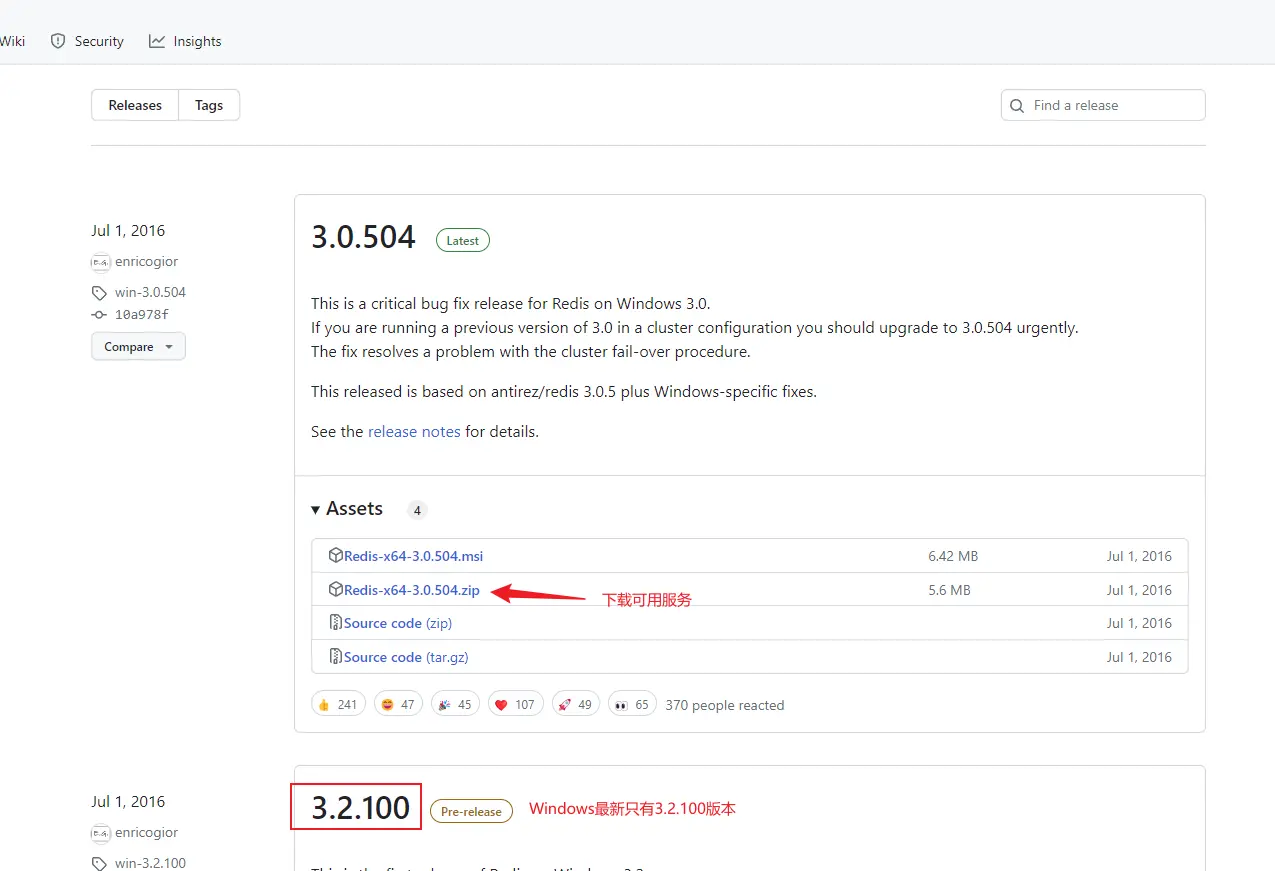Open the Security tab
This screenshot has width=1275, height=871.
pos(88,41)
